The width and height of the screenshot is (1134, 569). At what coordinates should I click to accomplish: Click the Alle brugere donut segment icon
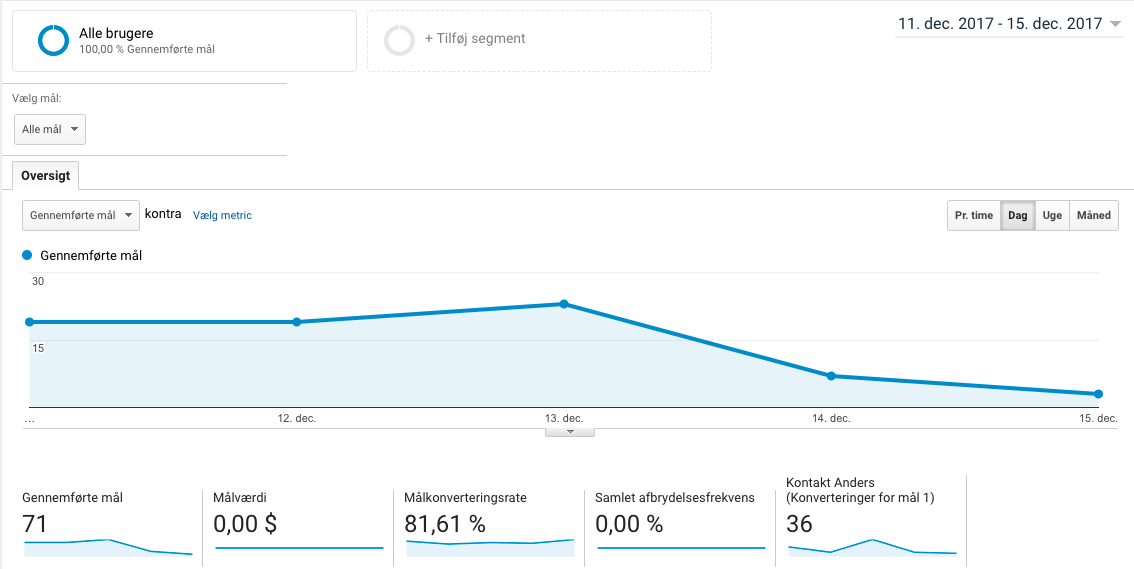52,40
